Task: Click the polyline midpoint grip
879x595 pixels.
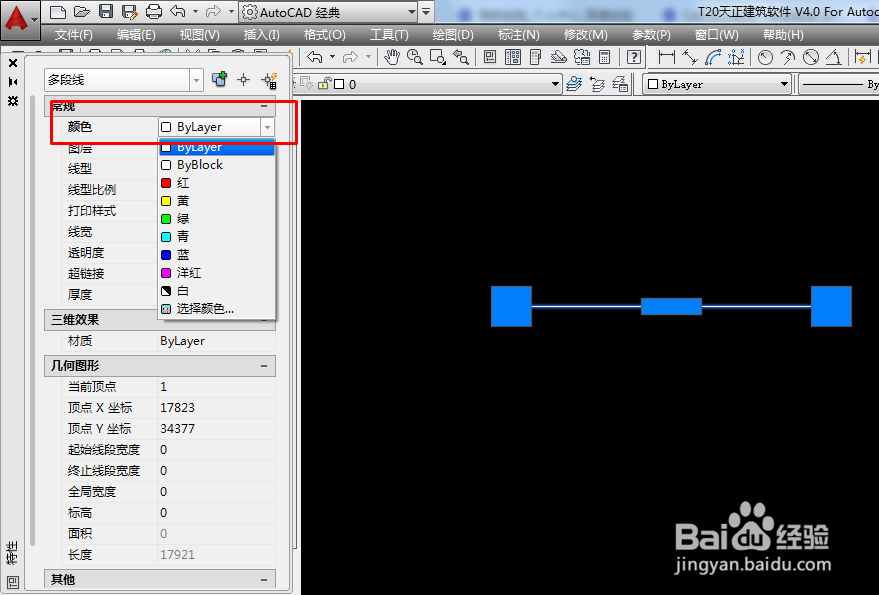Action: click(671, 306)
